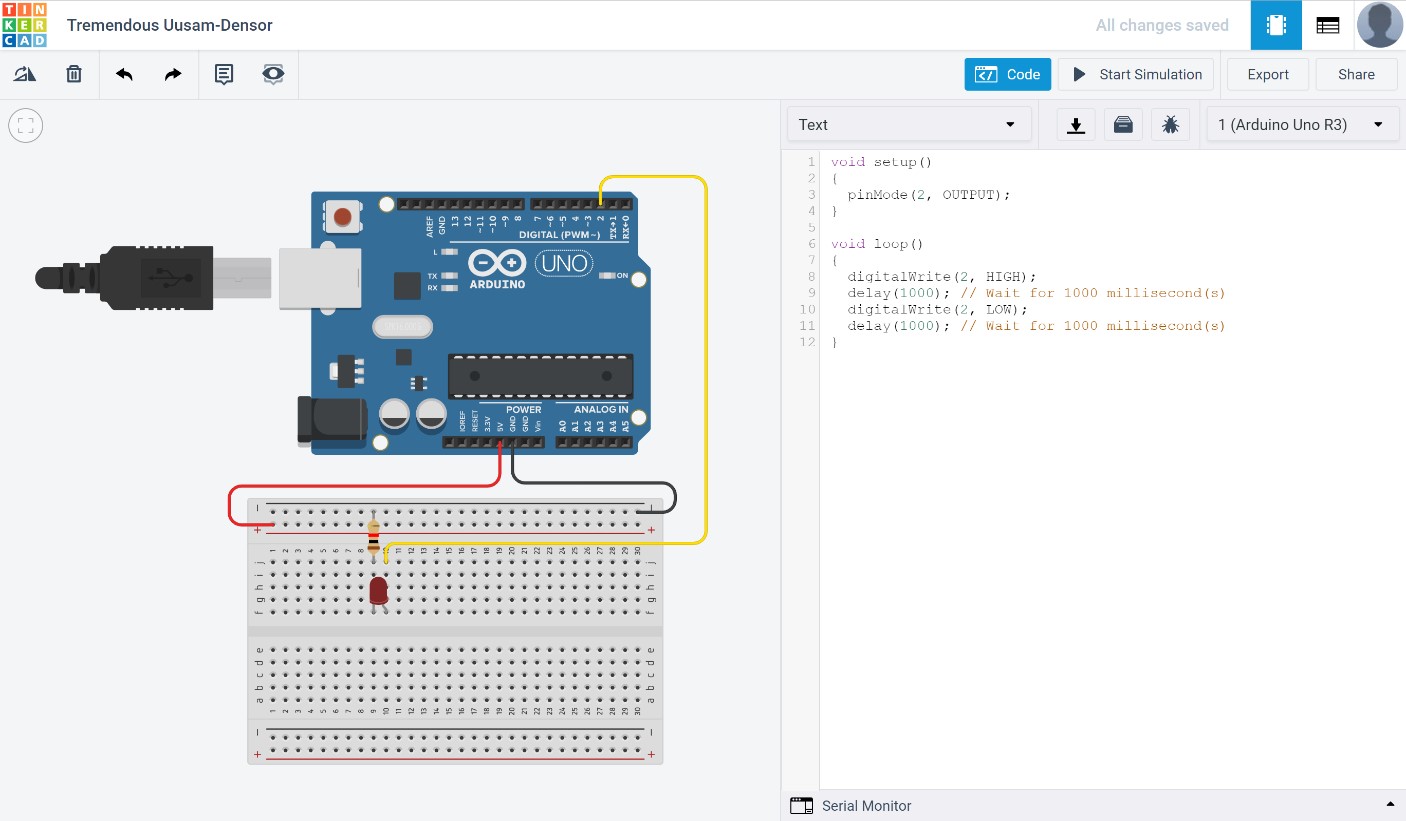Click code line digitalWrite(2, HIGH);
The height and width of the screenshot is (821, 1406).
pyautogui.click(x=942, y=276)
